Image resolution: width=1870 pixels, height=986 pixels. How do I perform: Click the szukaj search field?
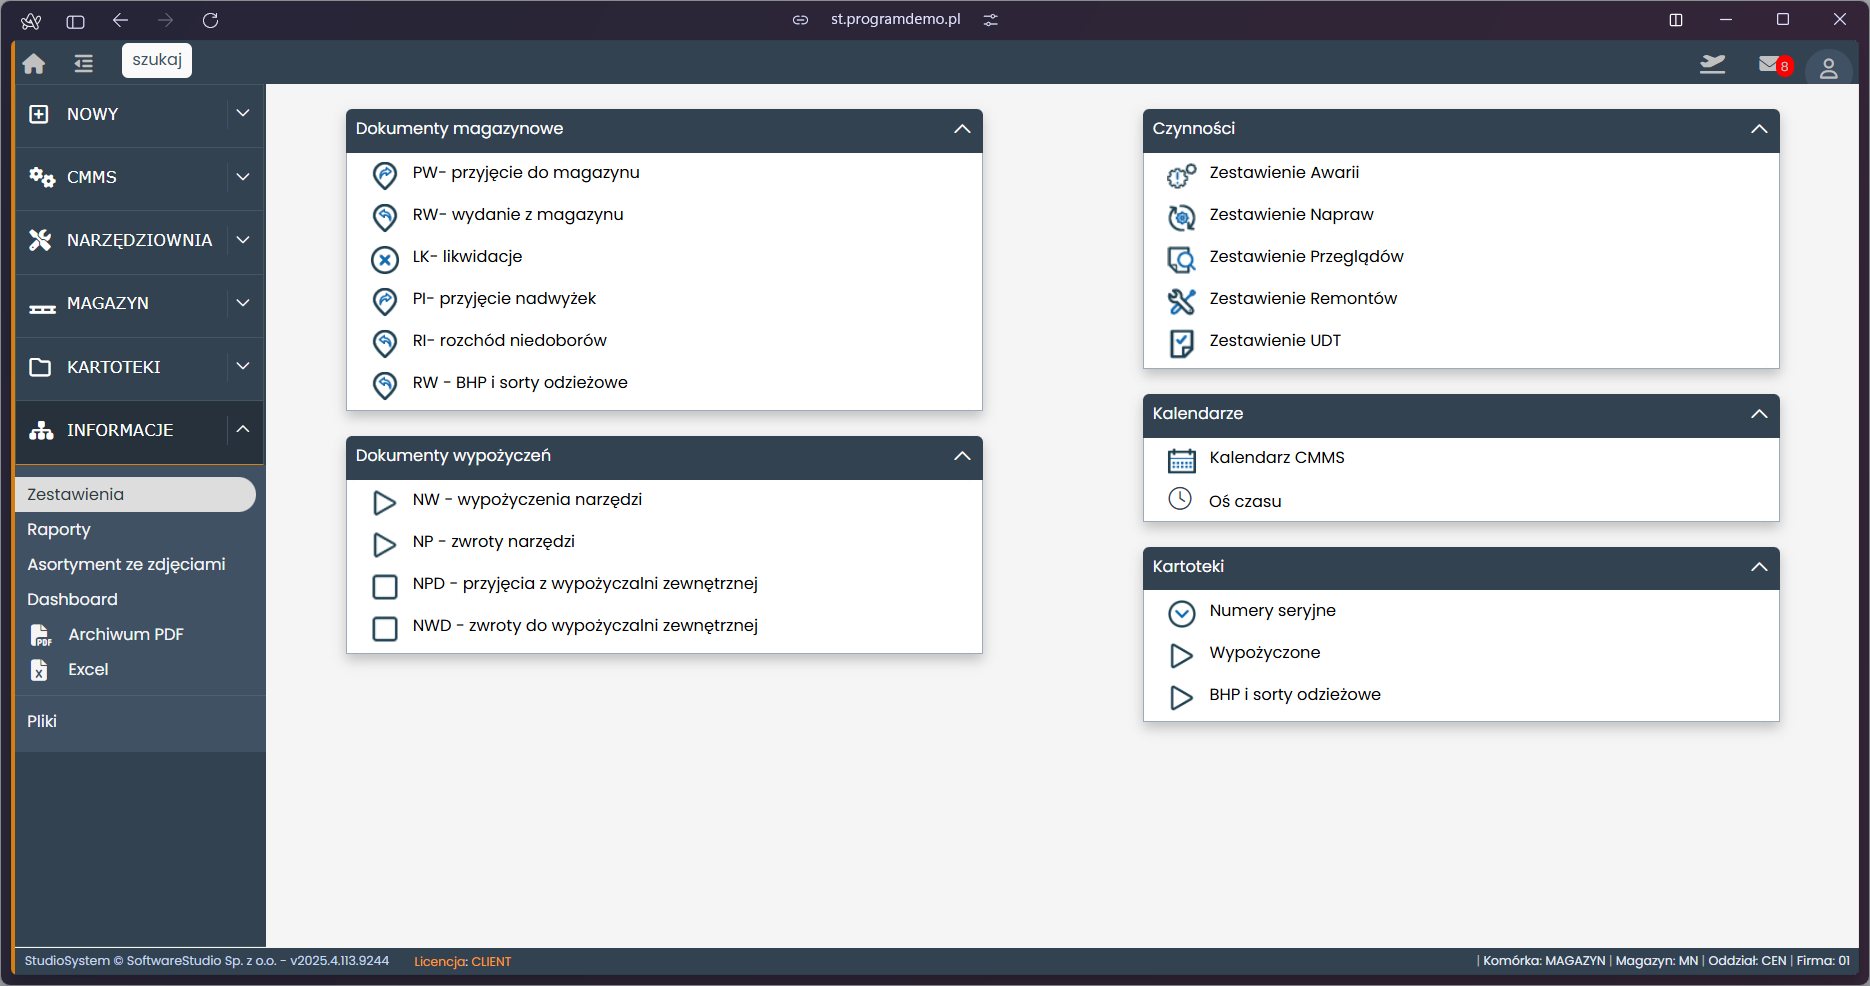pyautogui.click(x=157, y=60)
